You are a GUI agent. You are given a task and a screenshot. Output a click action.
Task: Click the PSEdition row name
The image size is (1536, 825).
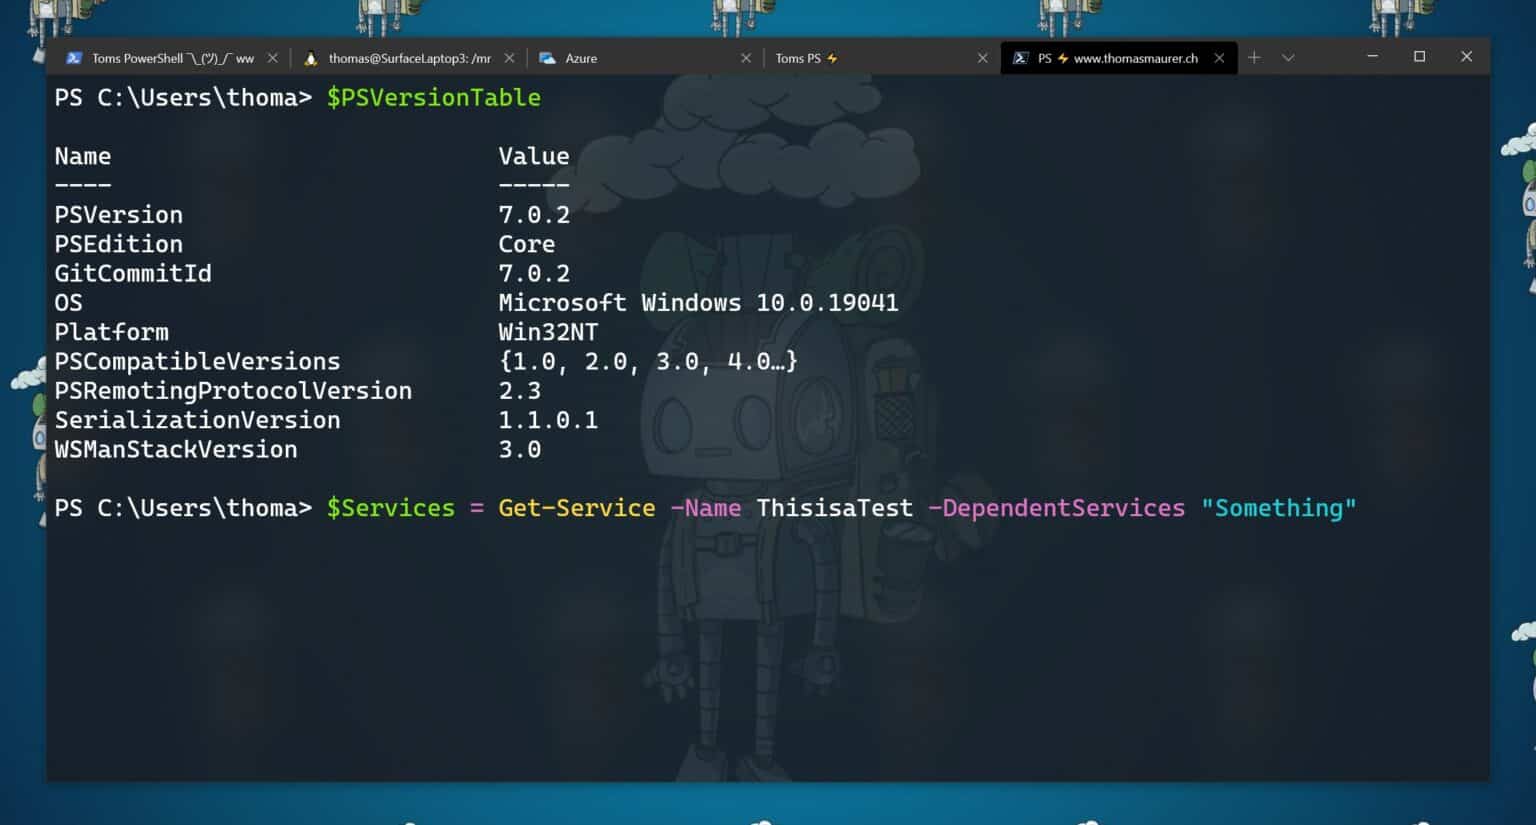(x=119, y=244)
